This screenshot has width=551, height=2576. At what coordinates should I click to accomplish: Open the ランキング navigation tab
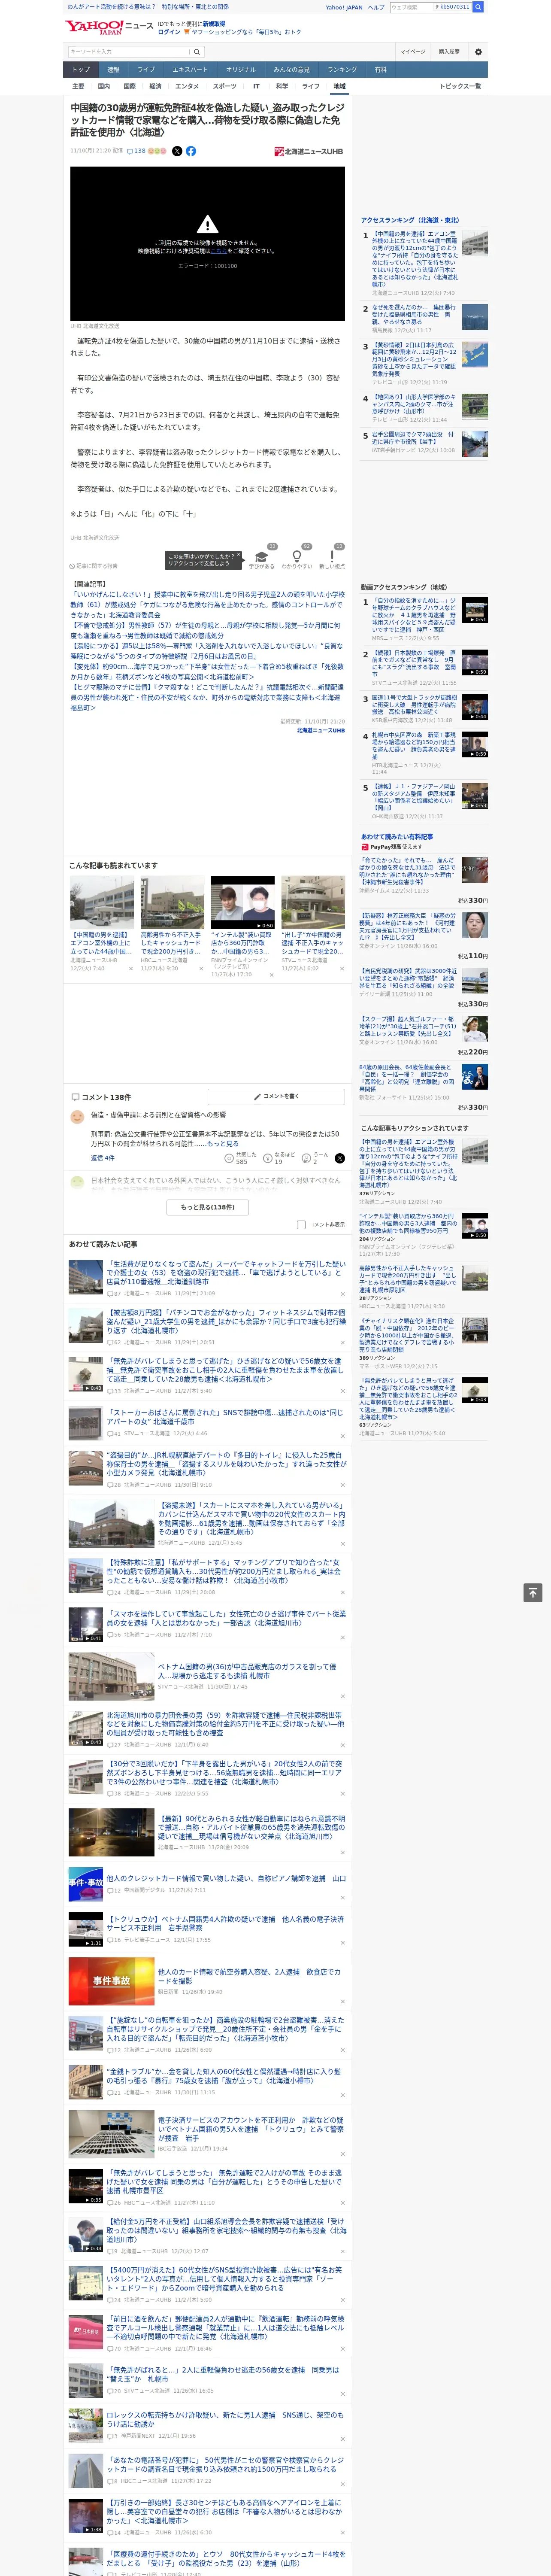click(x=342, y=69)
